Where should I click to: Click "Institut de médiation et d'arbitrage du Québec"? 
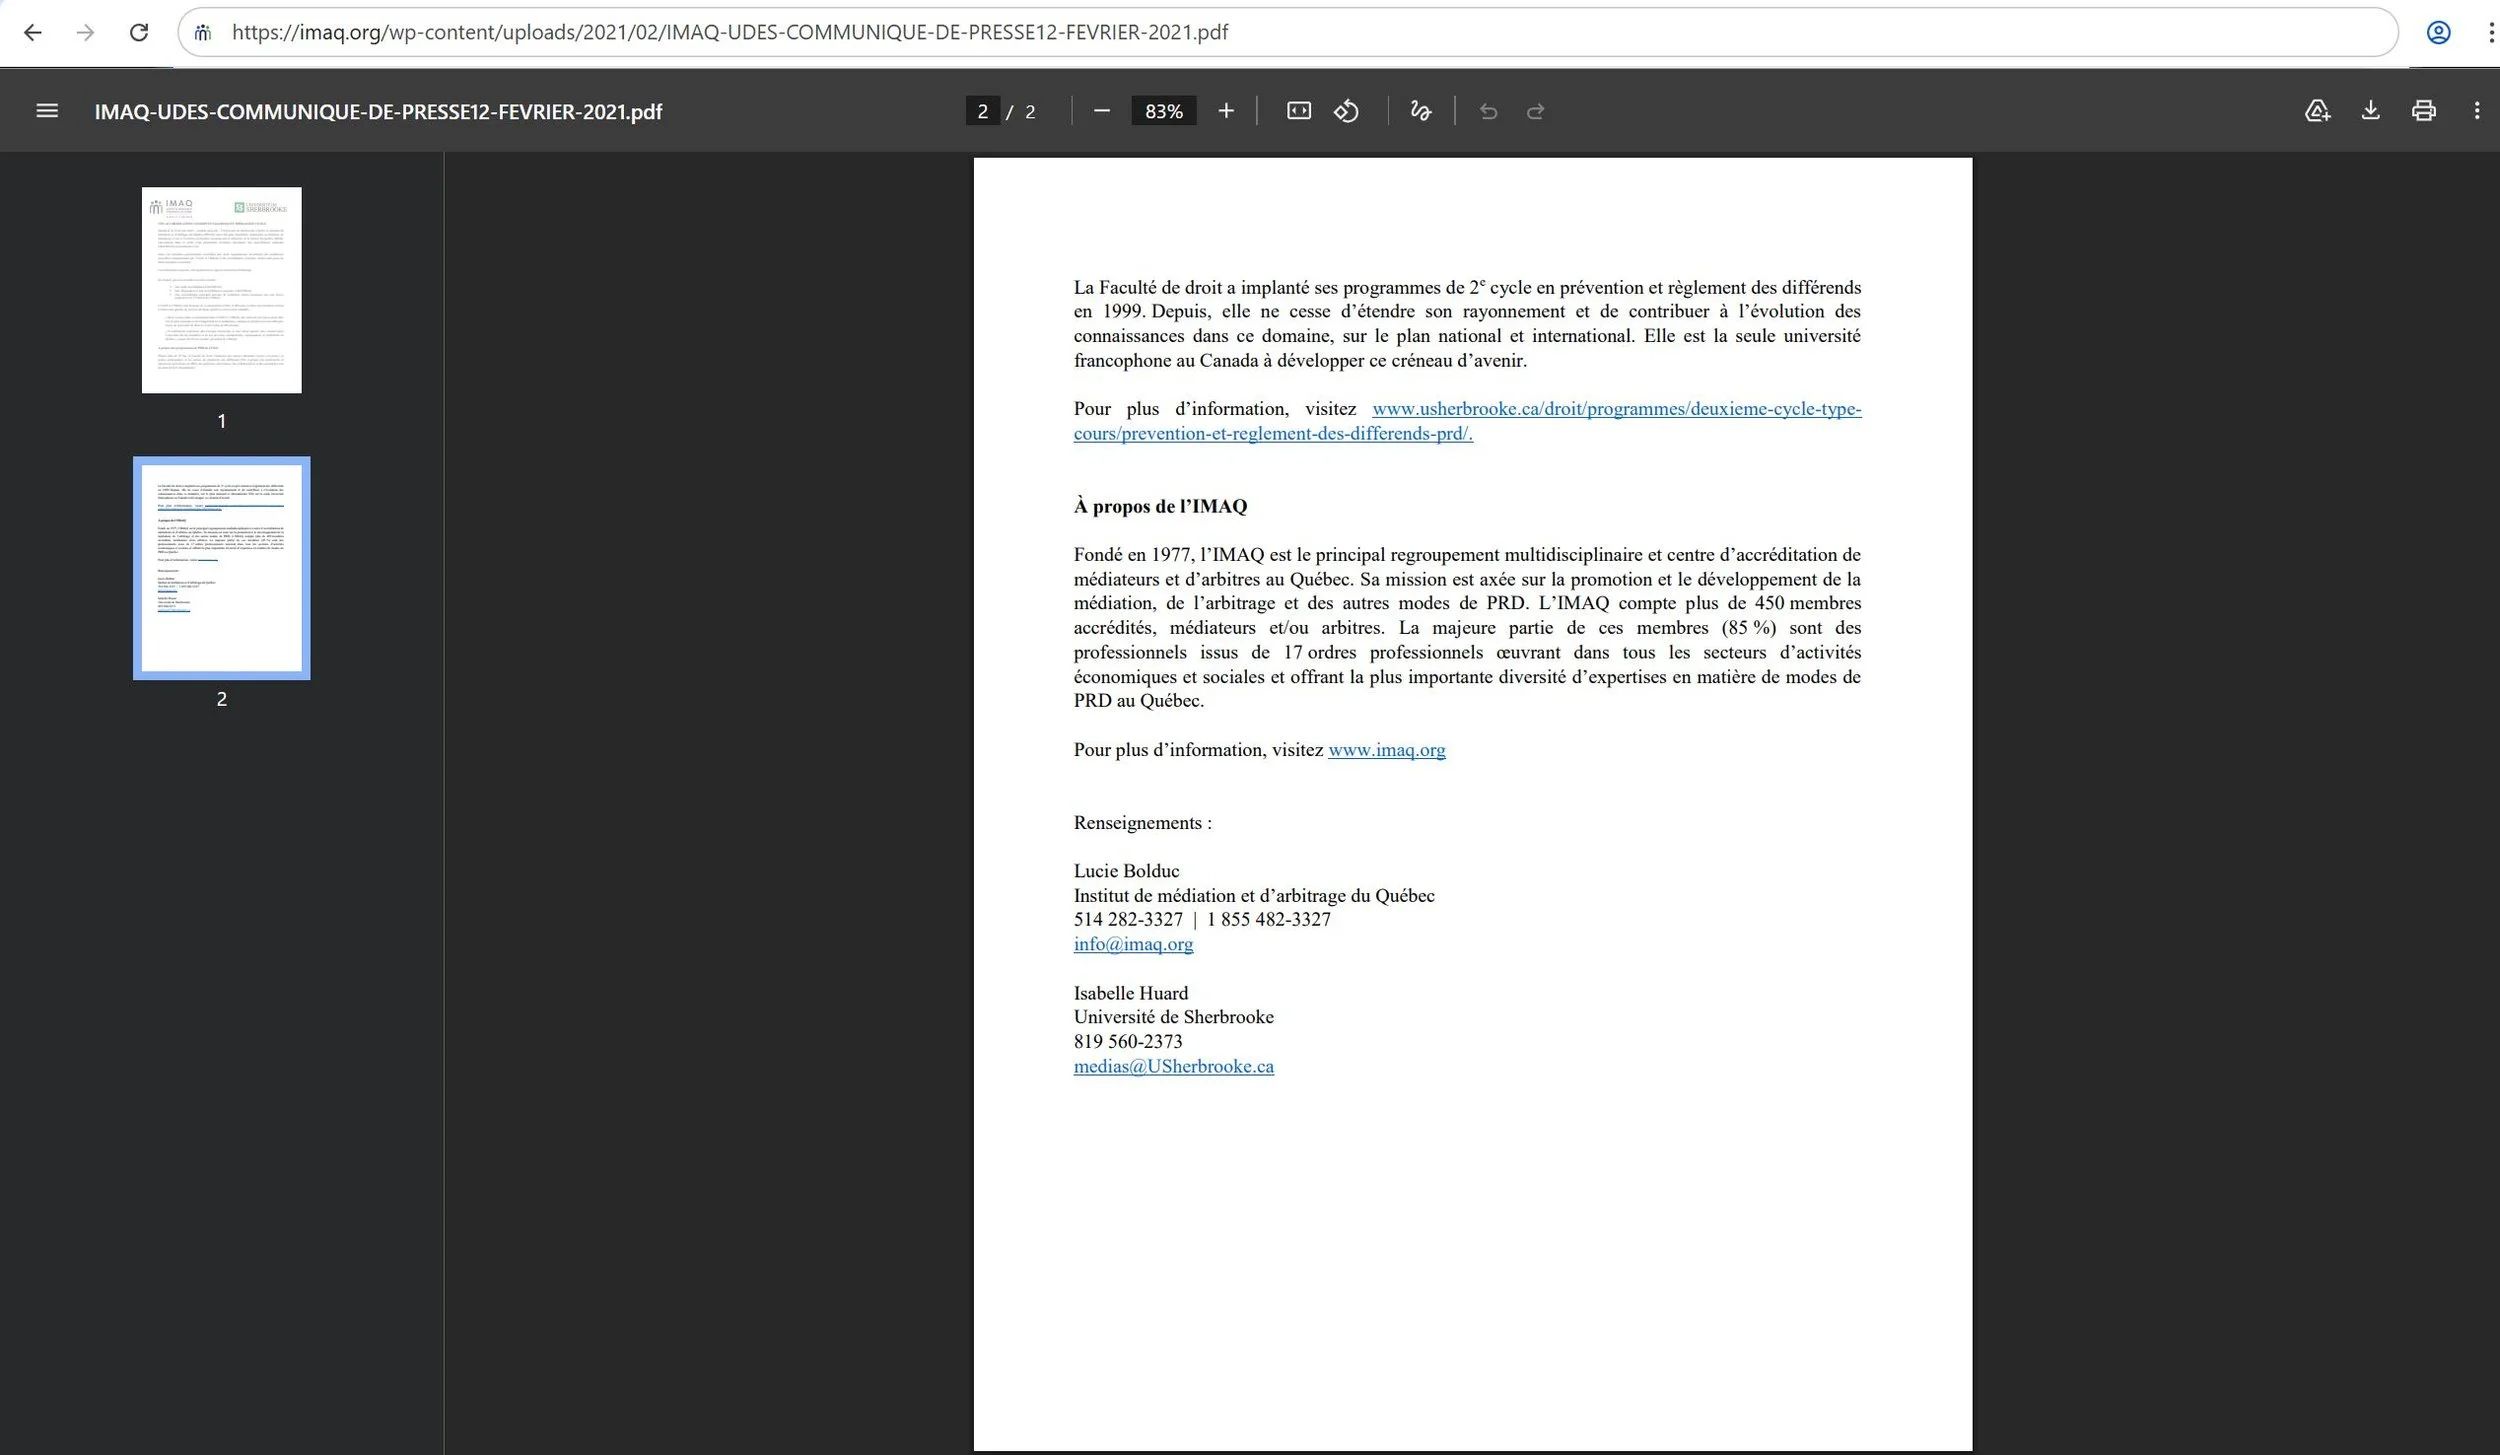(x=1254, y=896)
